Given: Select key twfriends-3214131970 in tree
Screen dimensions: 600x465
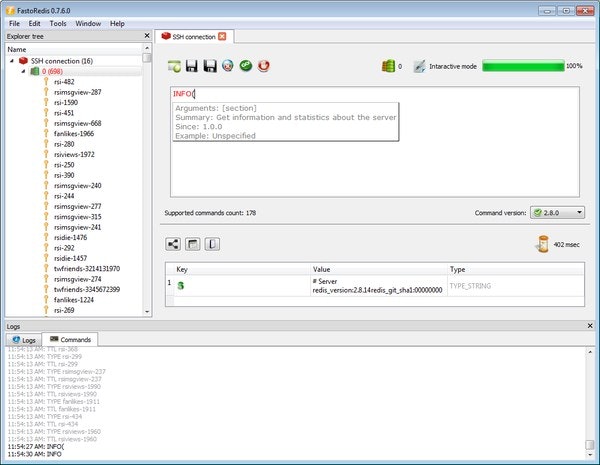Looking at the screenshot, I should [x=87, y=269].
